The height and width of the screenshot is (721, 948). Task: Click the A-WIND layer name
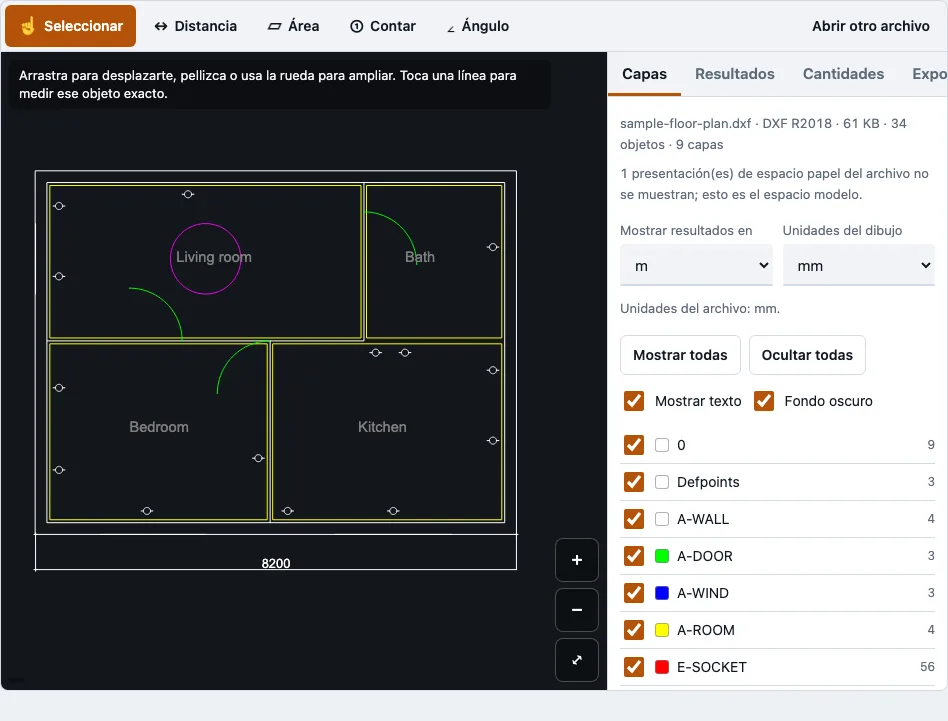point(703,593)
